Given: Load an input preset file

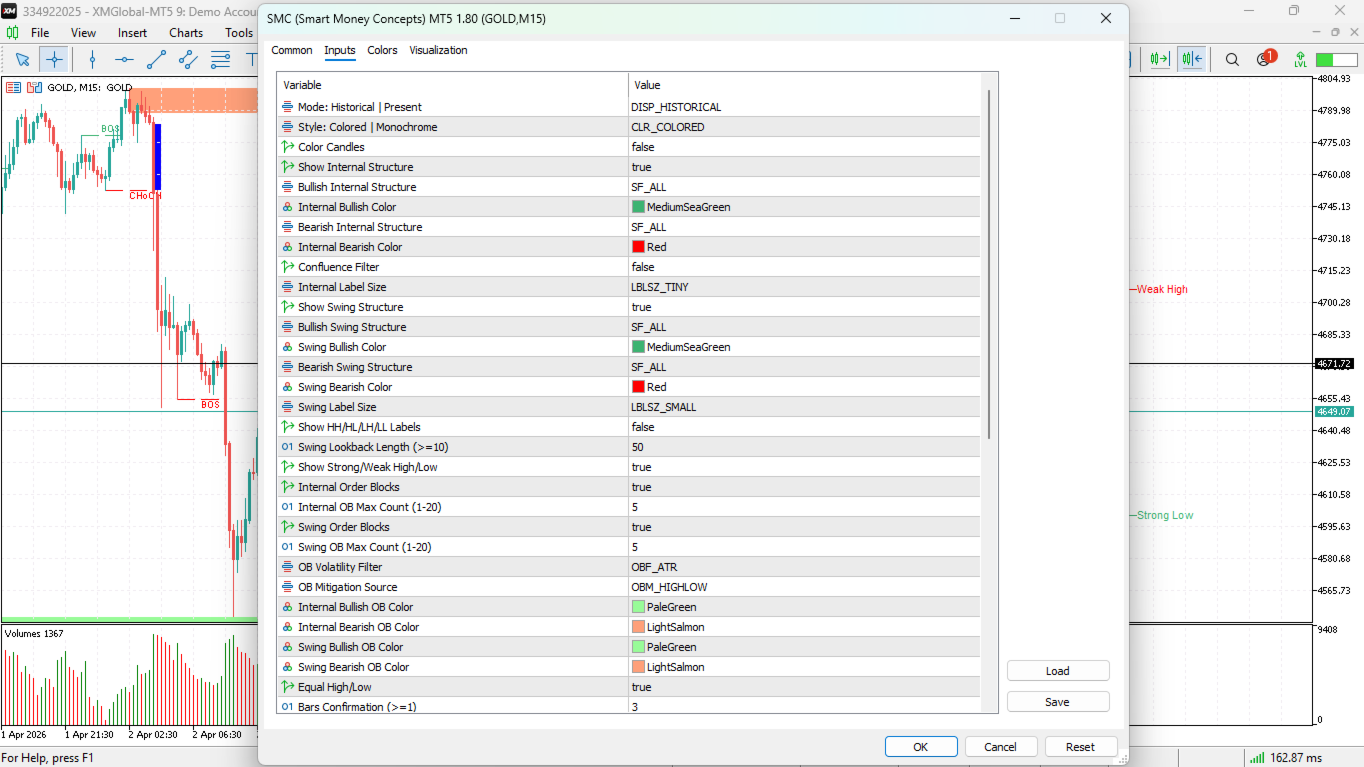Looking at the screenshot, I should [x=1058, y=671].
